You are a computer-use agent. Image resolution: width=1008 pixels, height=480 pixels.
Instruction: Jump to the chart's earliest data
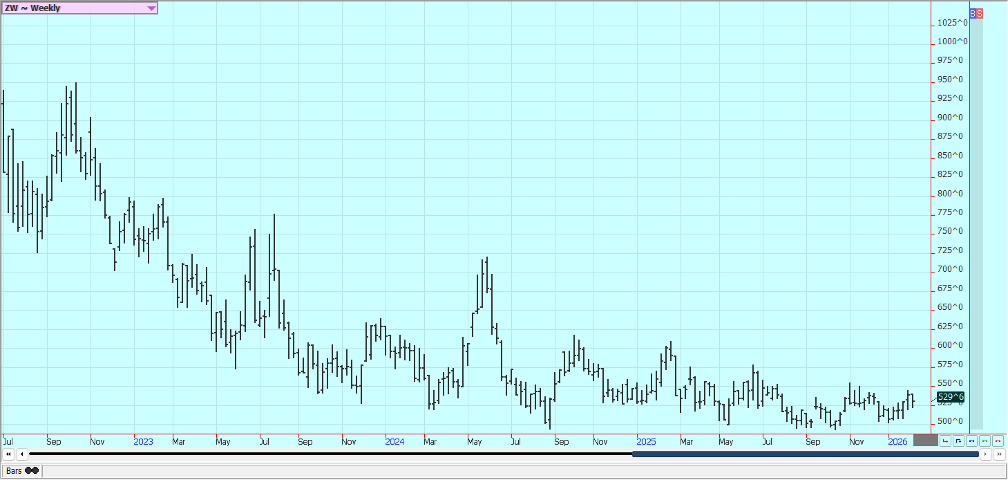click(9, 455)
